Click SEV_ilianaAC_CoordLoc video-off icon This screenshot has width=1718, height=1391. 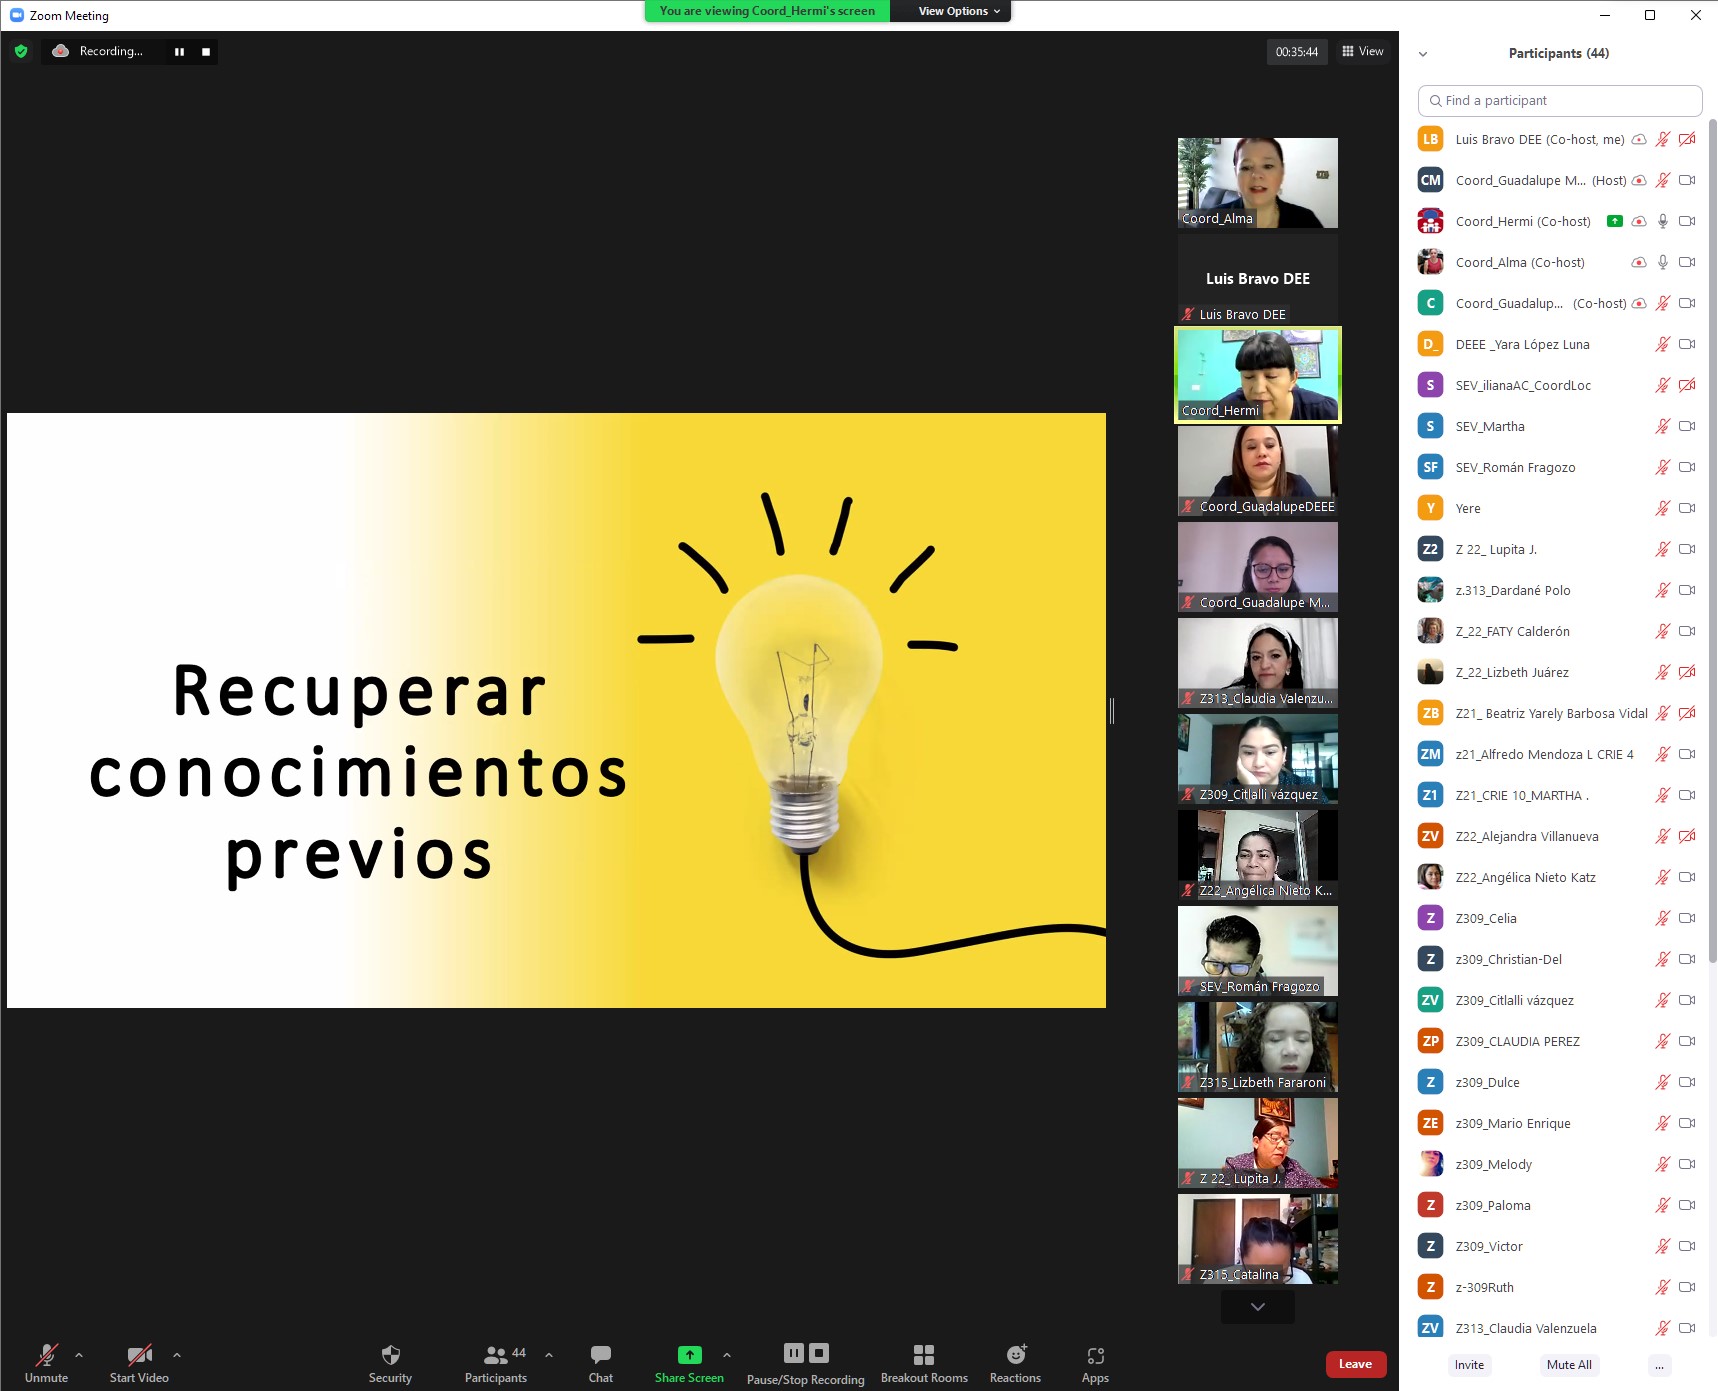coord(1687,385)
